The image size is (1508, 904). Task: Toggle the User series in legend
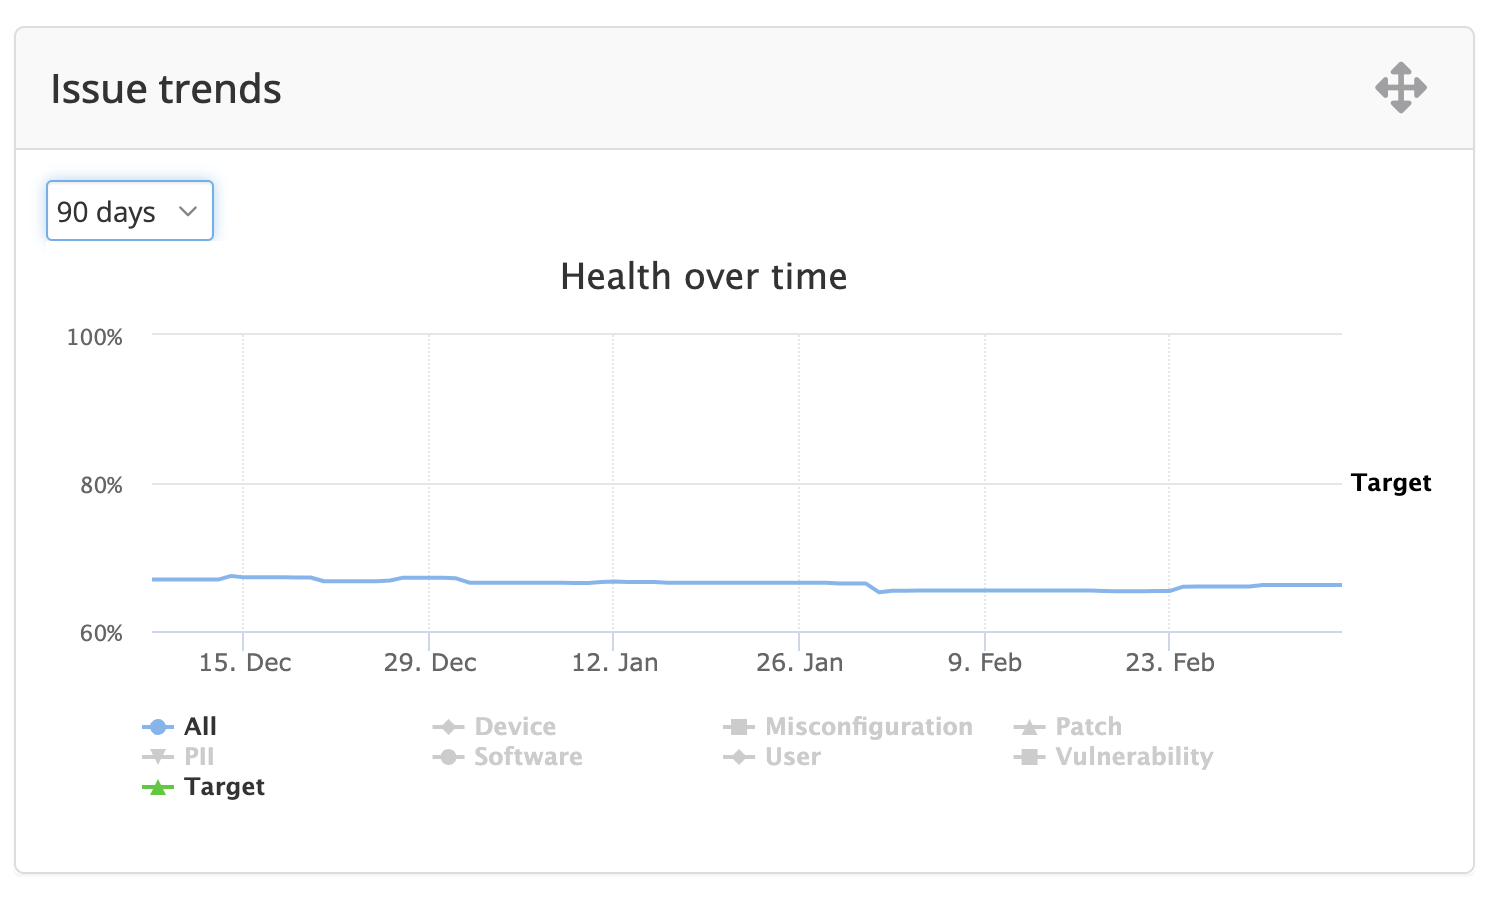(792, 756)
